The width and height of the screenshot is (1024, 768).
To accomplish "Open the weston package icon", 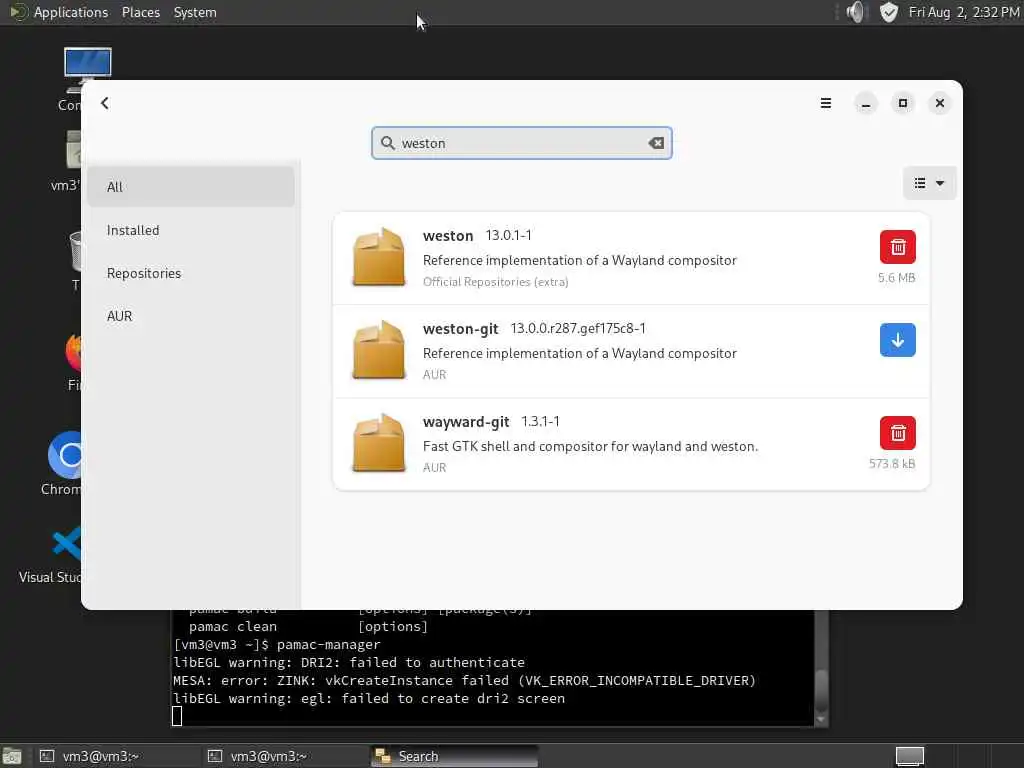I will click(x=378, y=257).
